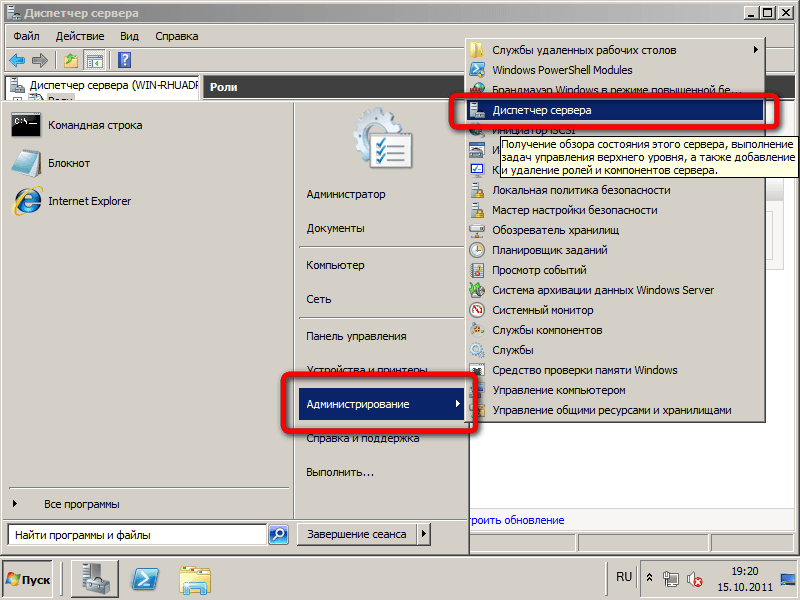Open the Справка menu
The image size is (800, 600).
[177, 36]
